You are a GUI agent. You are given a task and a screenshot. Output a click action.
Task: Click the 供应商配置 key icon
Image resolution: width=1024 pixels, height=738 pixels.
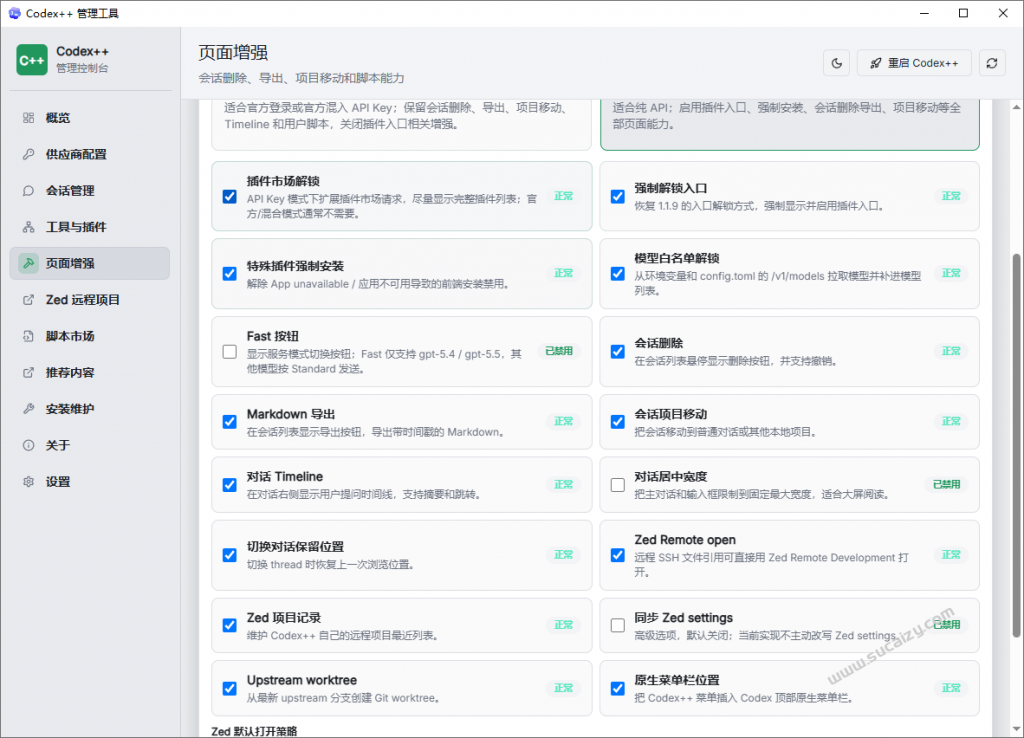click(x=28, y=154)
